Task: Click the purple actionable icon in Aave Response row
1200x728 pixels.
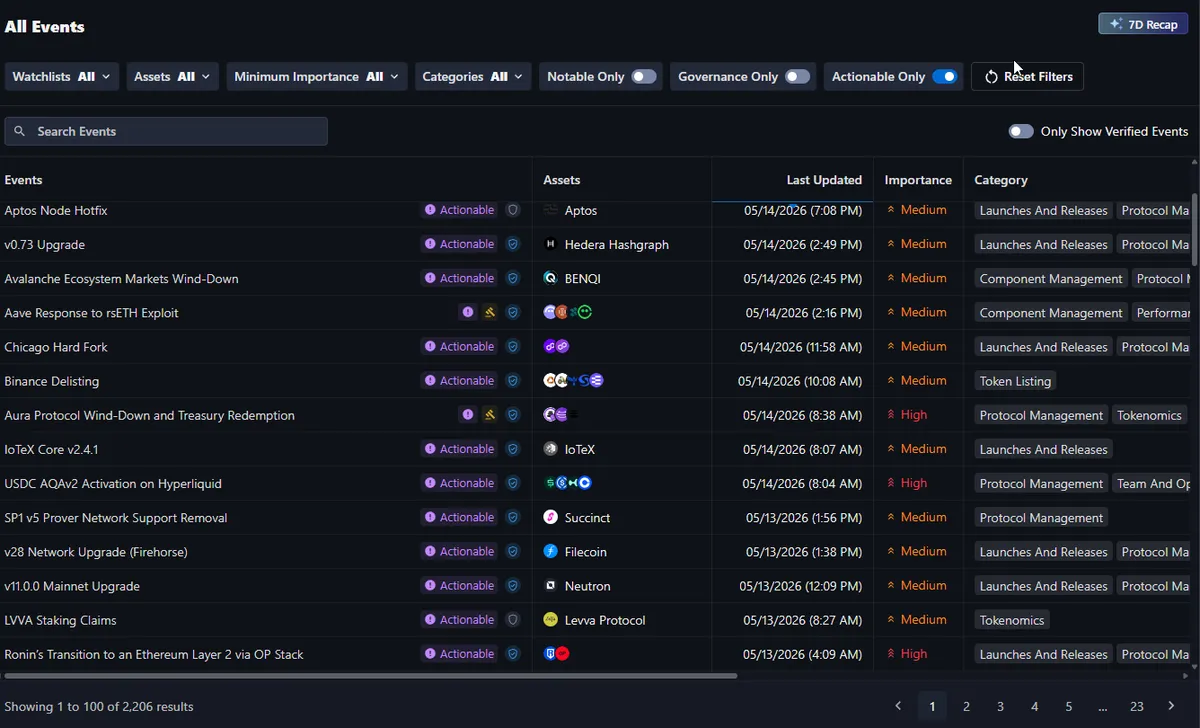Action: tap(467, 312)
